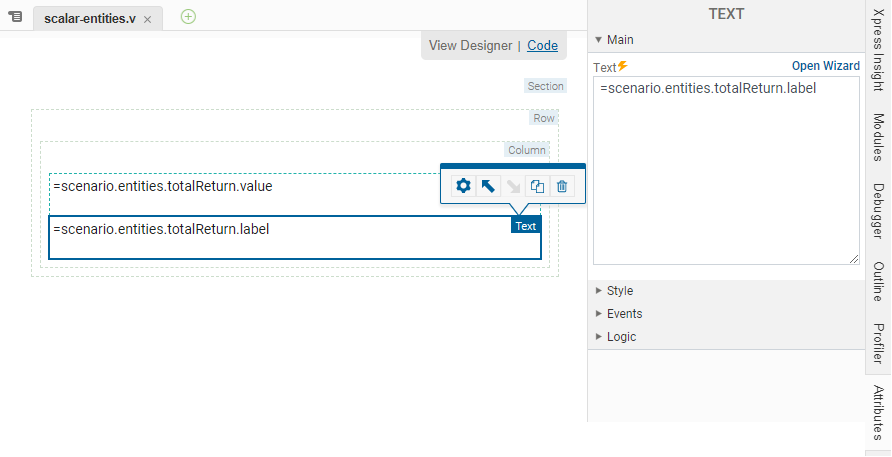Click the Open Wizard link

[x=825, y=66]
